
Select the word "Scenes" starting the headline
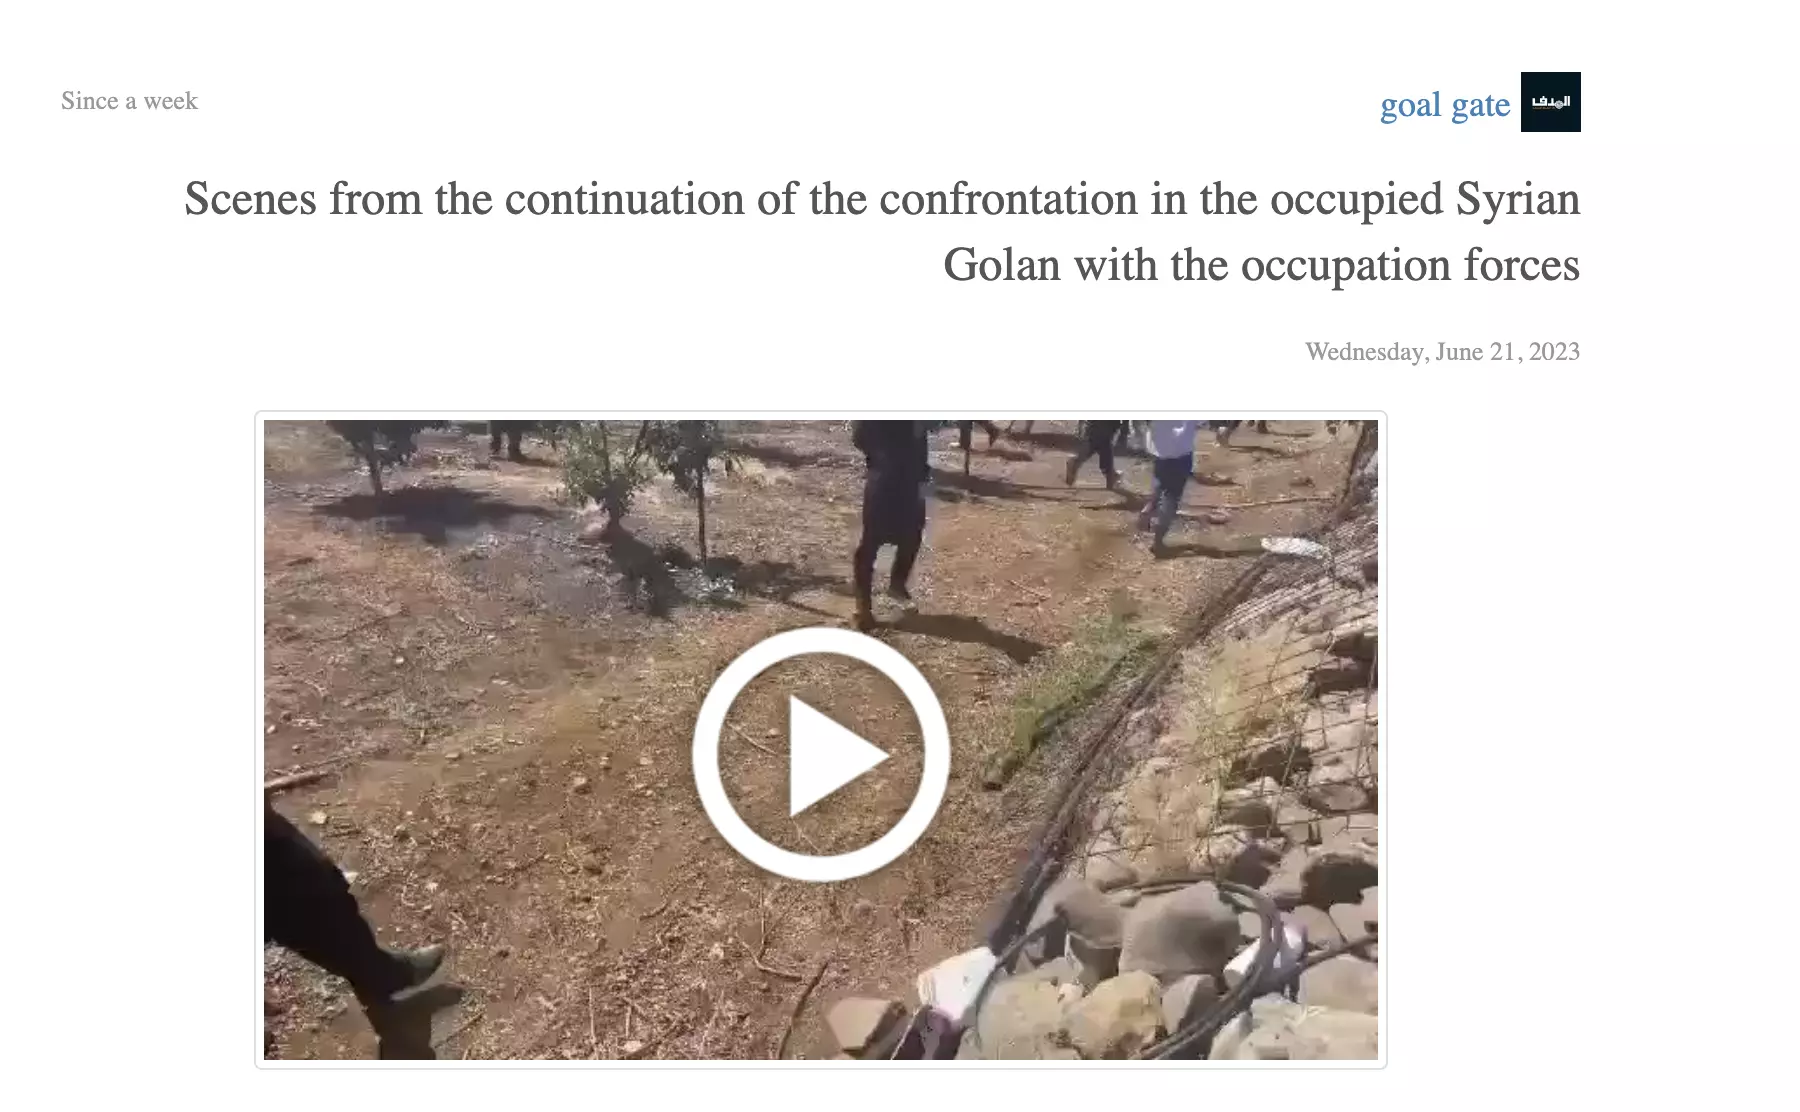(x=251, y=199)
